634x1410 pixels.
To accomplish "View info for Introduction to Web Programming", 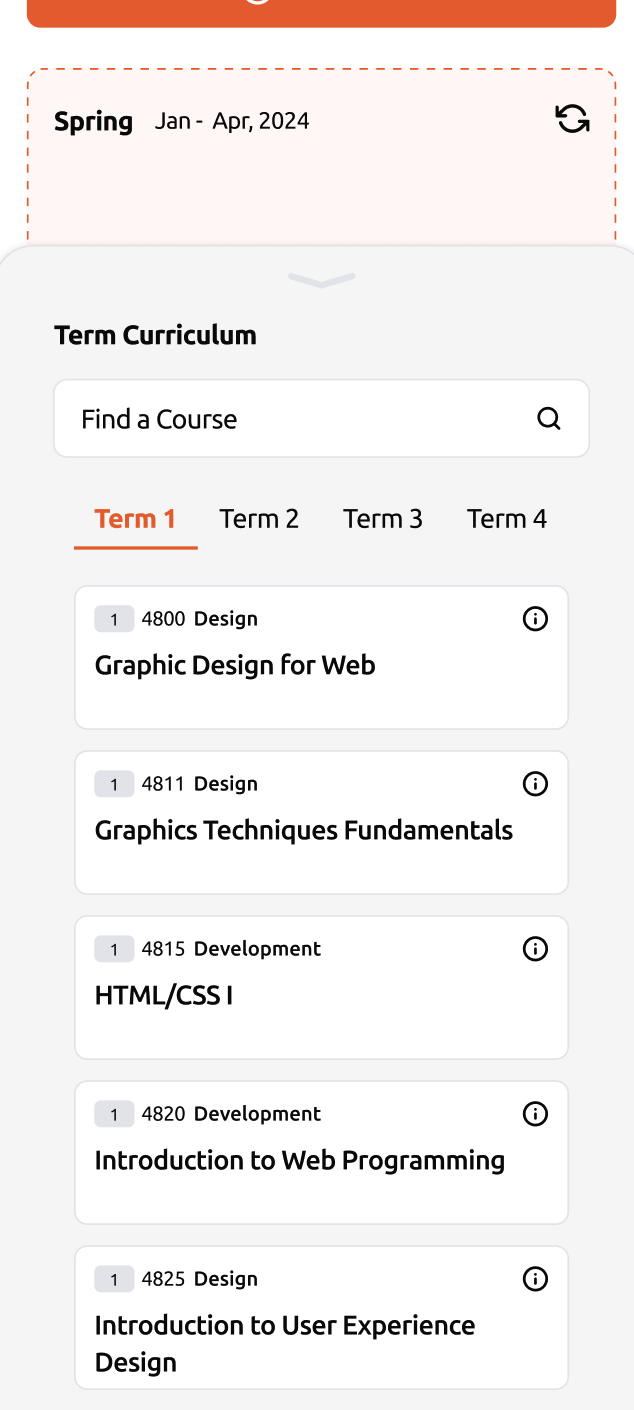I will coord(536,1114).
